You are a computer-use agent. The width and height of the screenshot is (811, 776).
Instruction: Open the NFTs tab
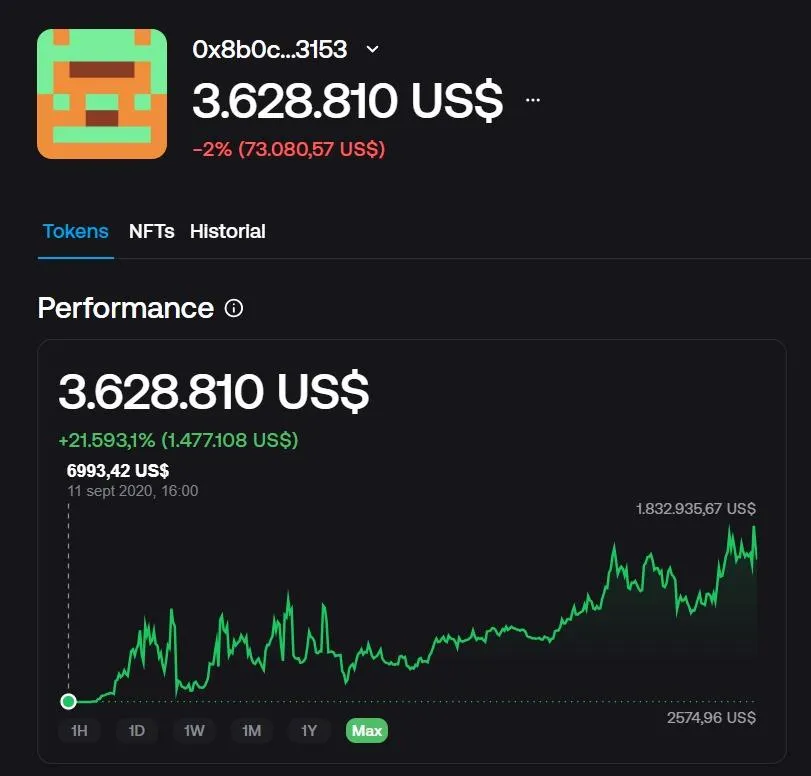152,231
